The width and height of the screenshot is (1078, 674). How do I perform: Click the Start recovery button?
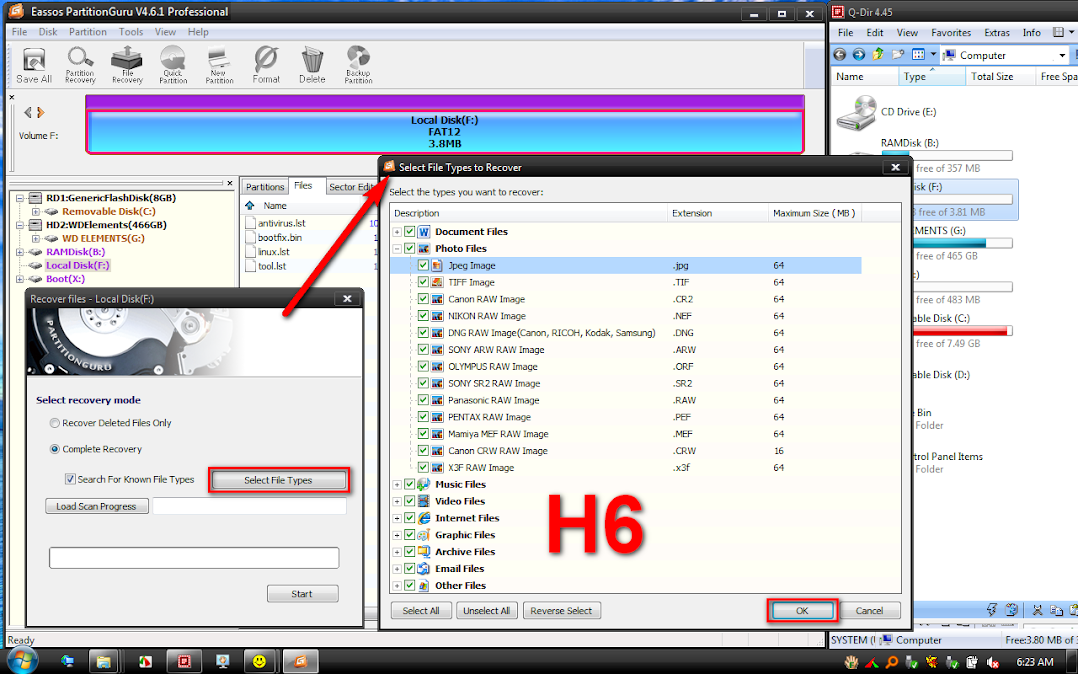click(x=302, y=594)
